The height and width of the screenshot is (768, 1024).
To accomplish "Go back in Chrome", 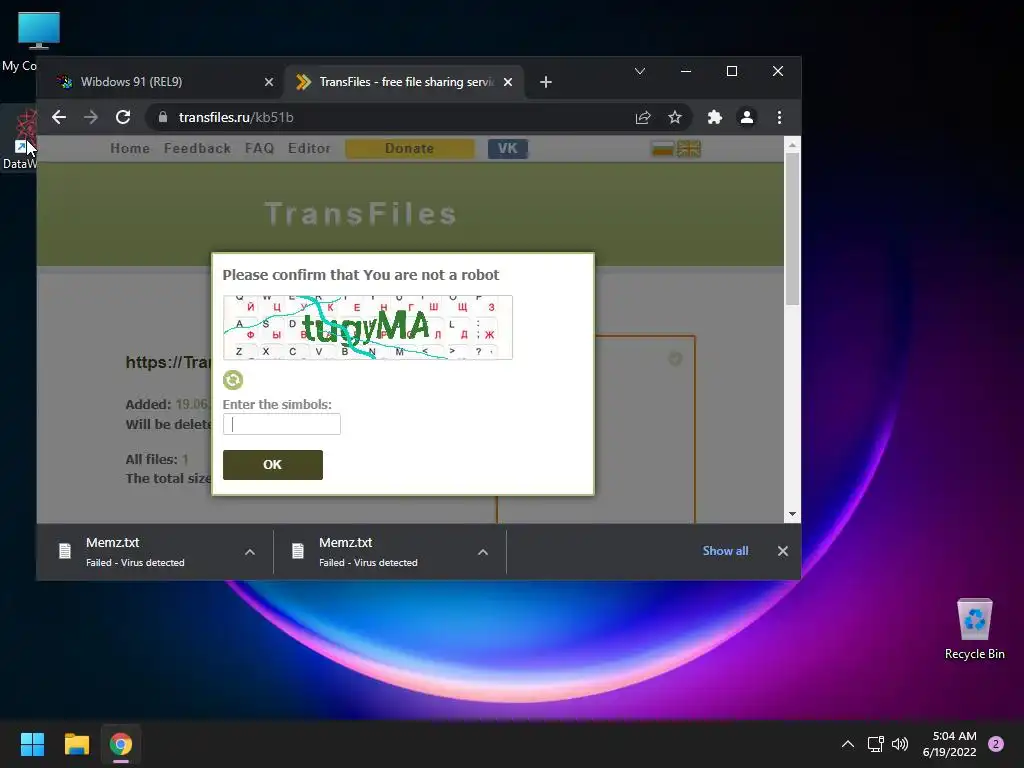I will pos(59,117).
